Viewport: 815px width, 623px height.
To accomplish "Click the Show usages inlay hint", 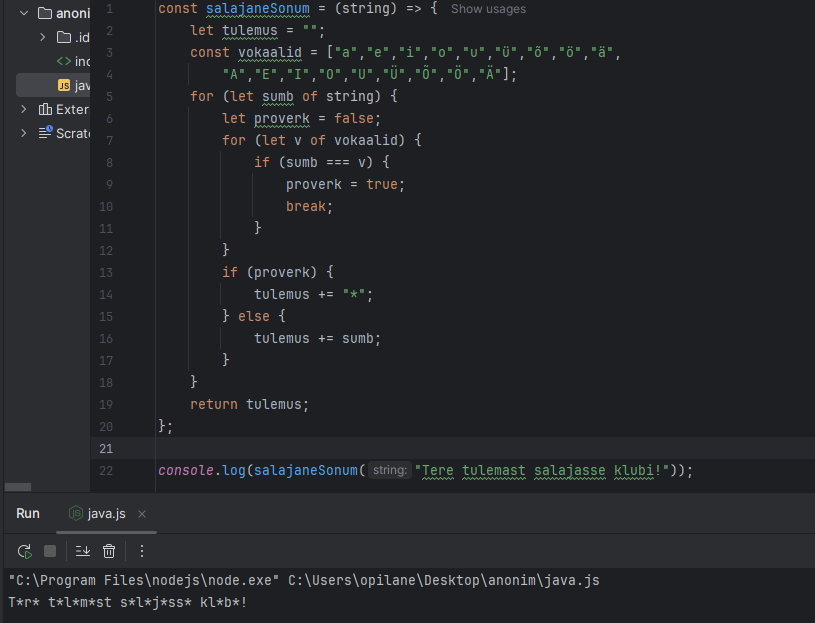I will pos(488,9).
